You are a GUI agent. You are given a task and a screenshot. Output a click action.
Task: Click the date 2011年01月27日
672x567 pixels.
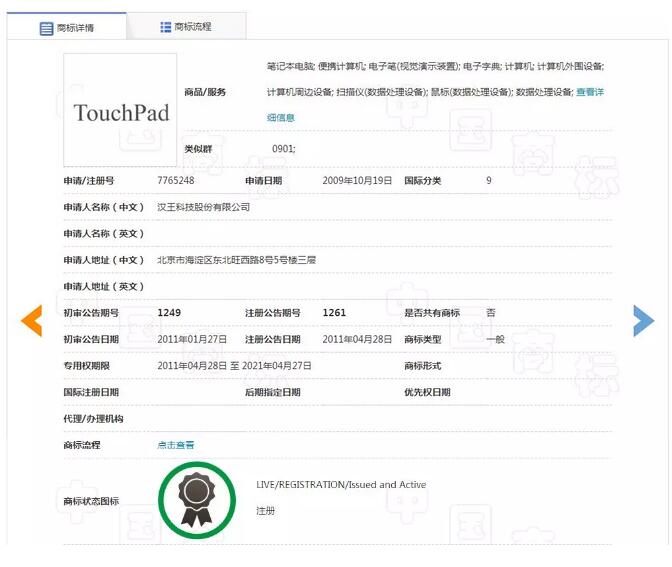coord(192,339)
